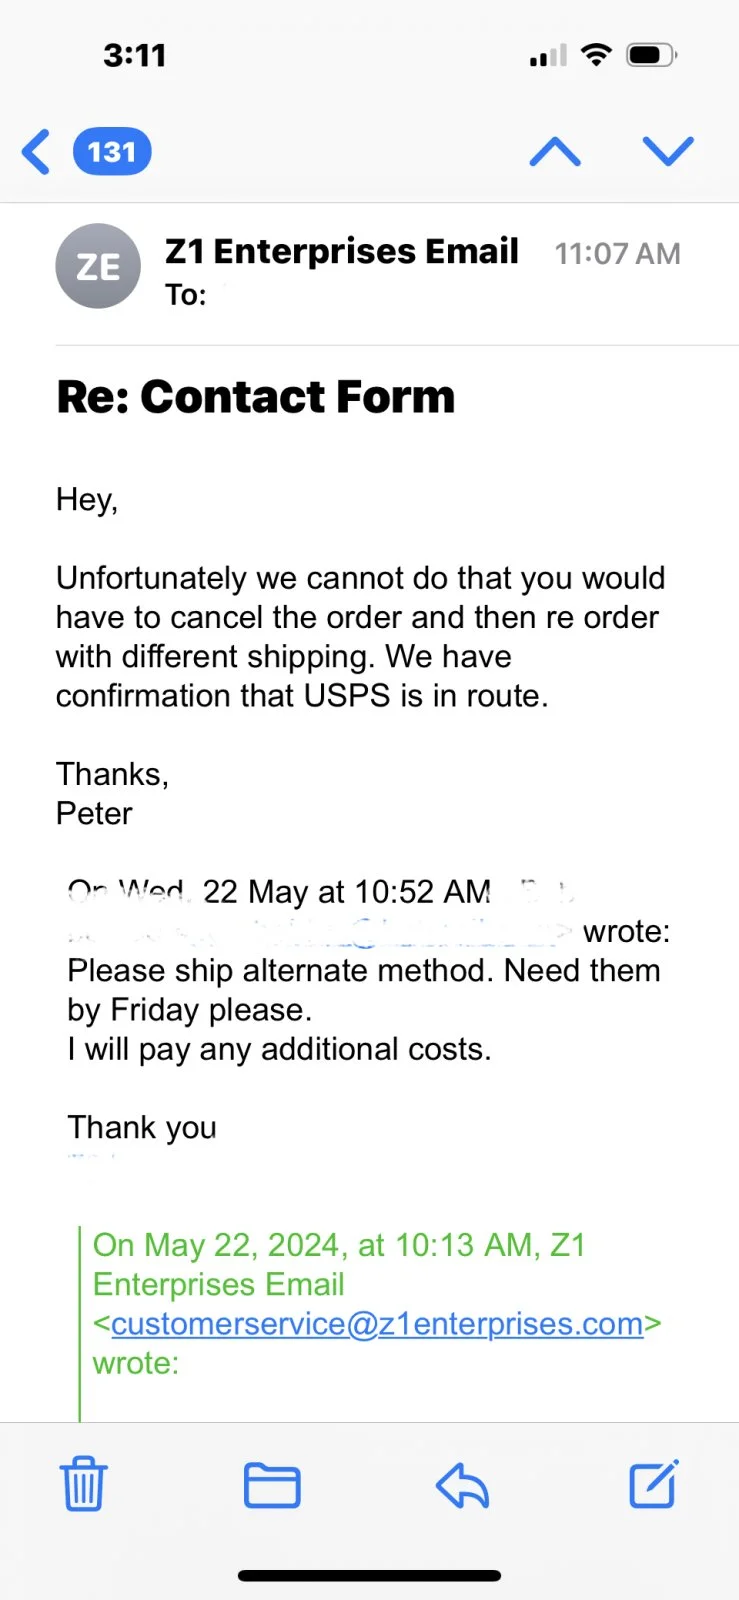The width and height of the screenshot is (739, 1600).
Task: Tap the back chevron to the mailbox
Action: (x=36, y=152)
